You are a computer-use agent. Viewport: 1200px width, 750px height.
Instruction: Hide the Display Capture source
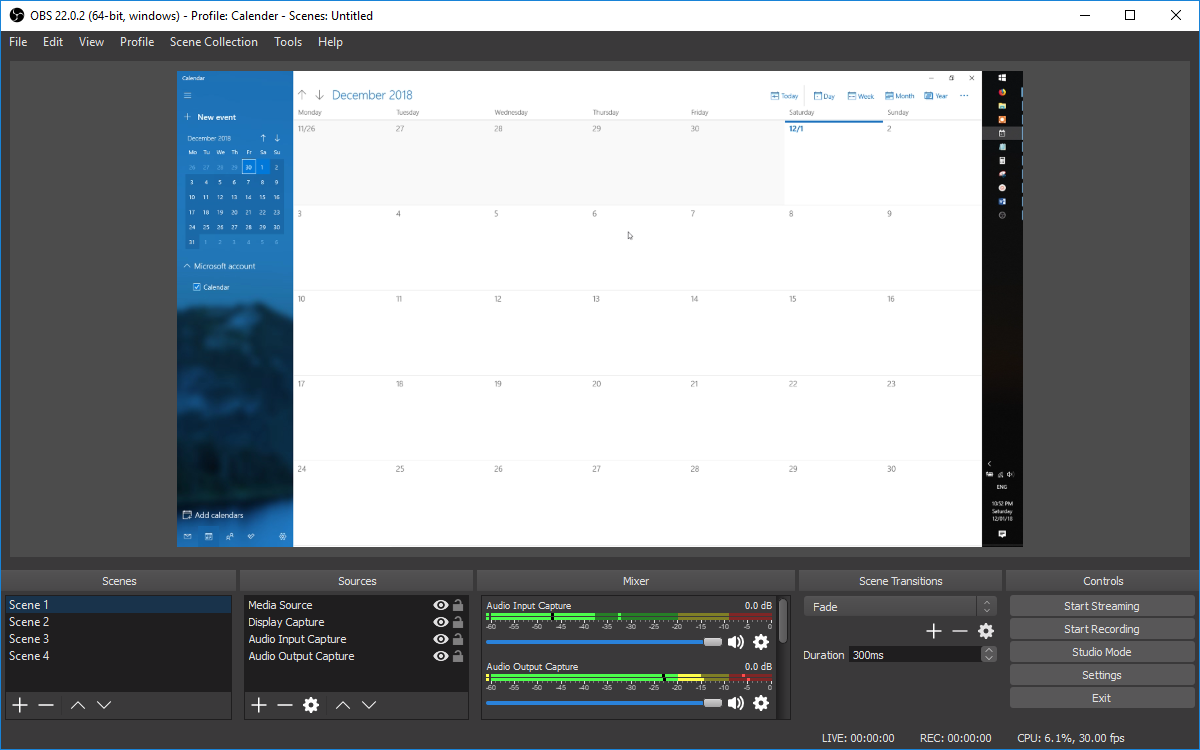[x=440, y=621]
